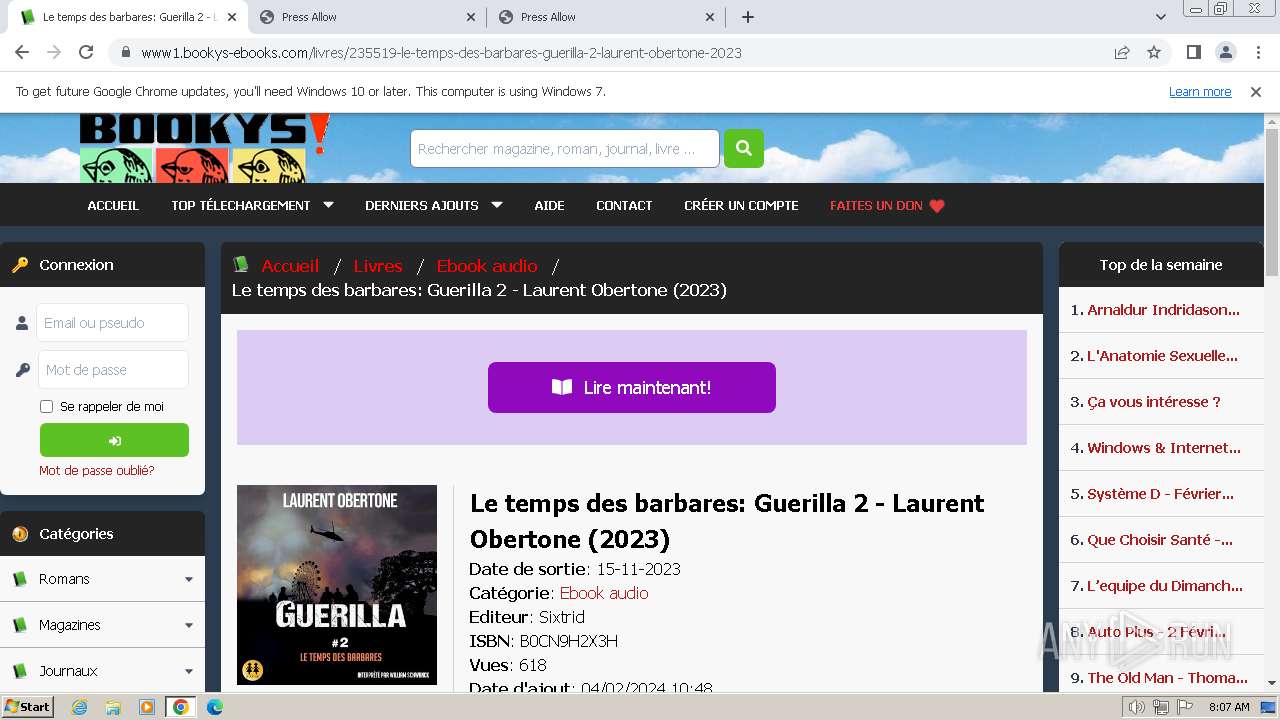Click the Romans book icon

(x=19, y=579)
